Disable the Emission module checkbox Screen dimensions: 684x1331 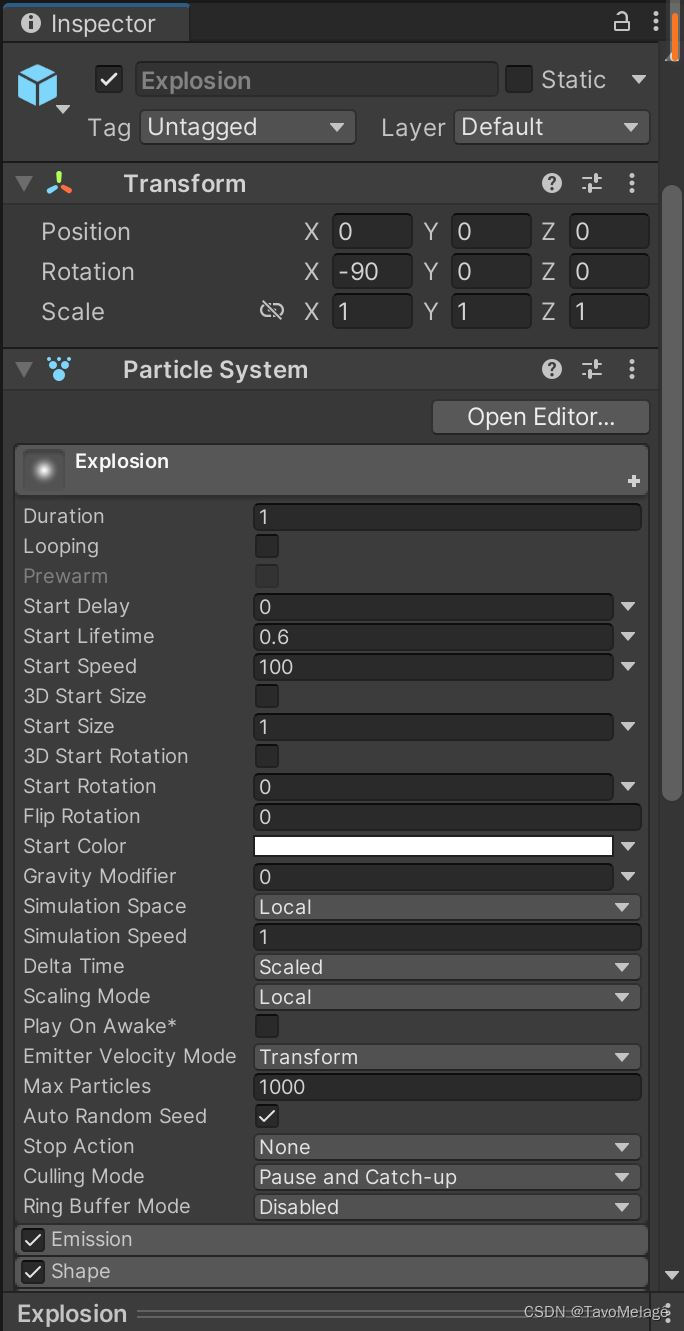[33, 1240]
